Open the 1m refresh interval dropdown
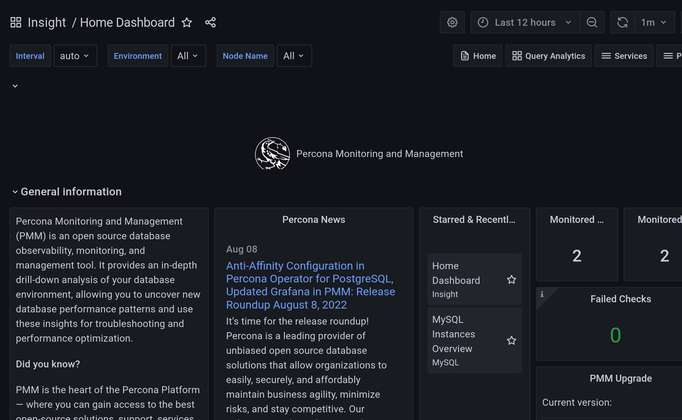Image resolution: width=682 pixels, height=420 pixels. point(653,23)
